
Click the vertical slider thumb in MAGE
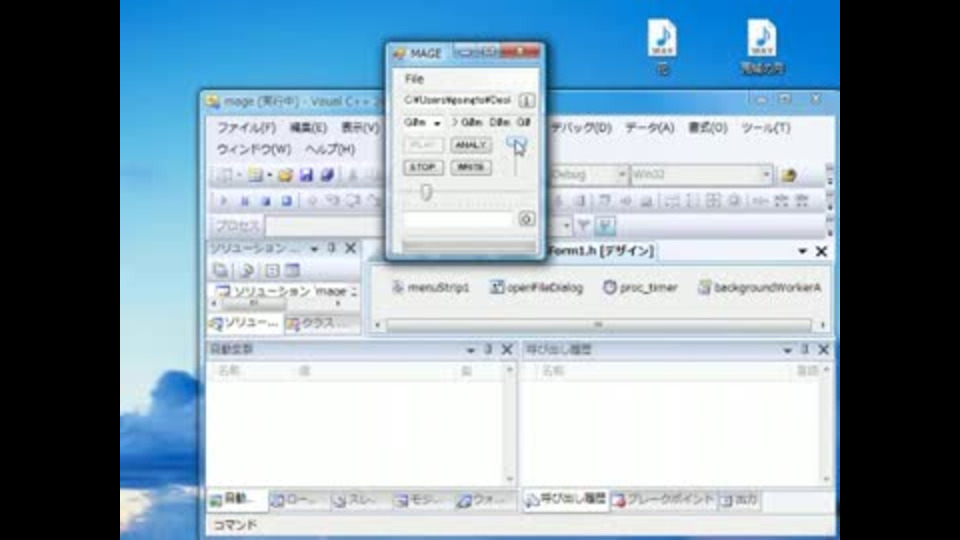(516, 143)
